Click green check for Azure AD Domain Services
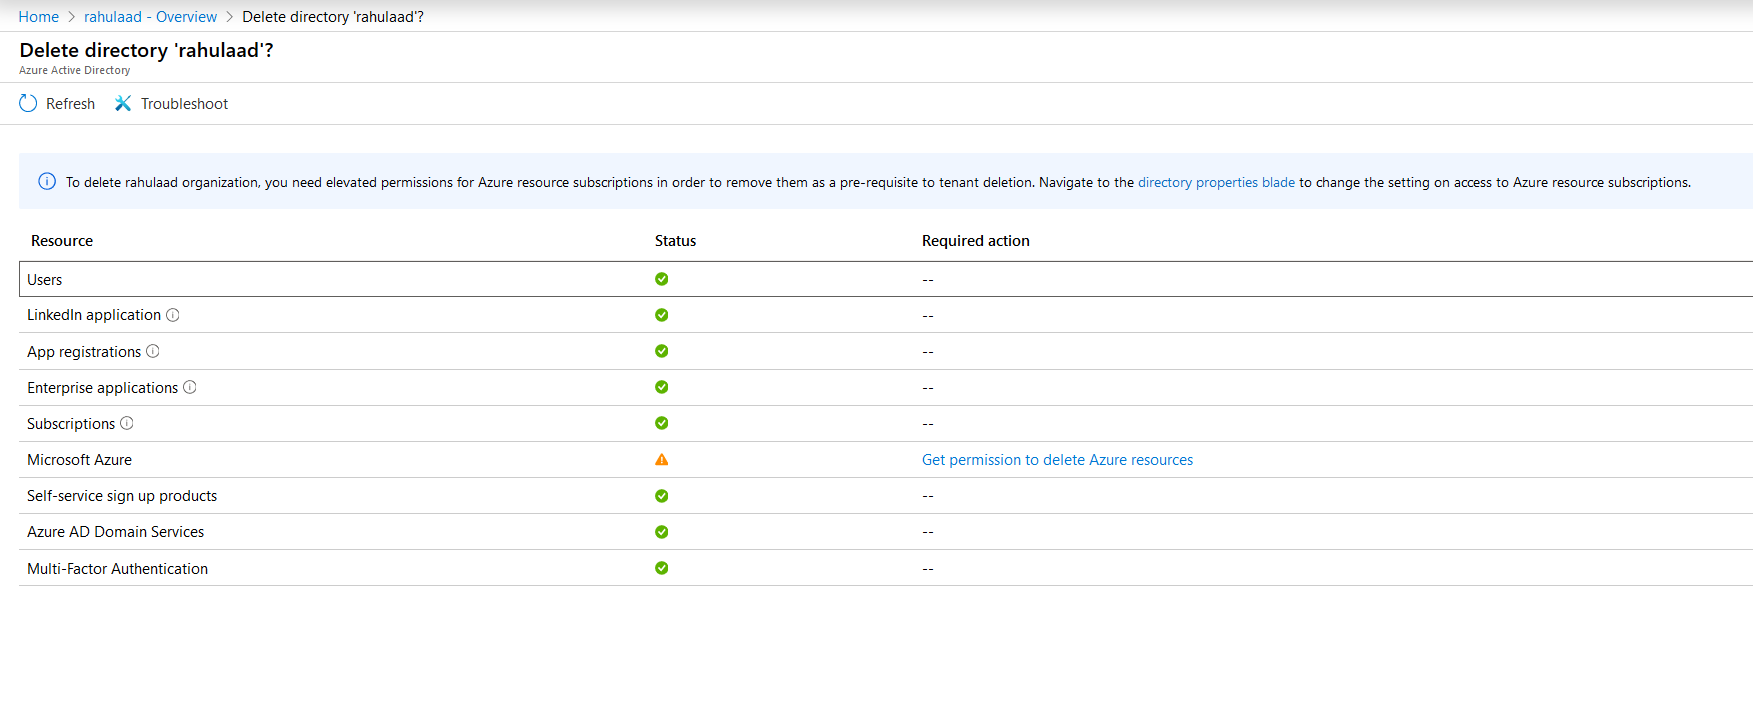 662,532
